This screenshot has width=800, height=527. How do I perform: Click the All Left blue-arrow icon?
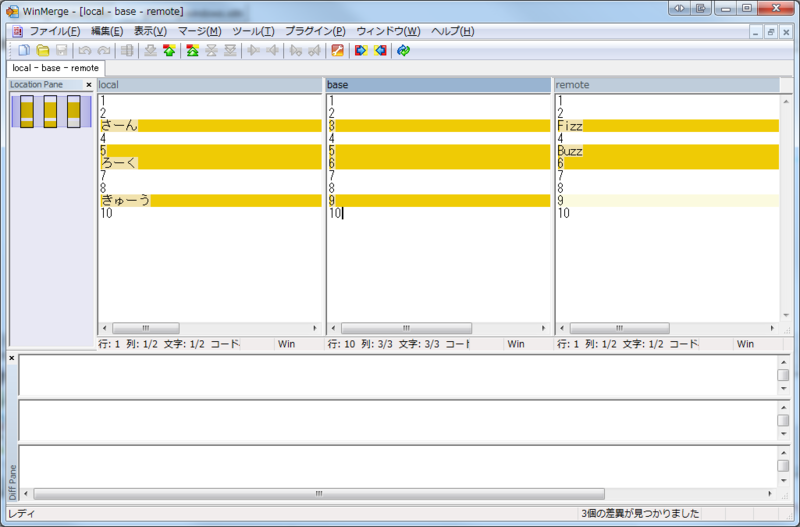coord(380,50)
